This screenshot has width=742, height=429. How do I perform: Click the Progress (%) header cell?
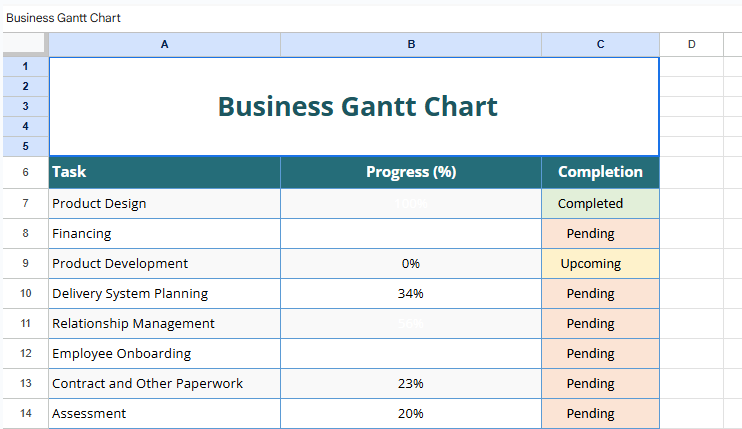point(410,172)
